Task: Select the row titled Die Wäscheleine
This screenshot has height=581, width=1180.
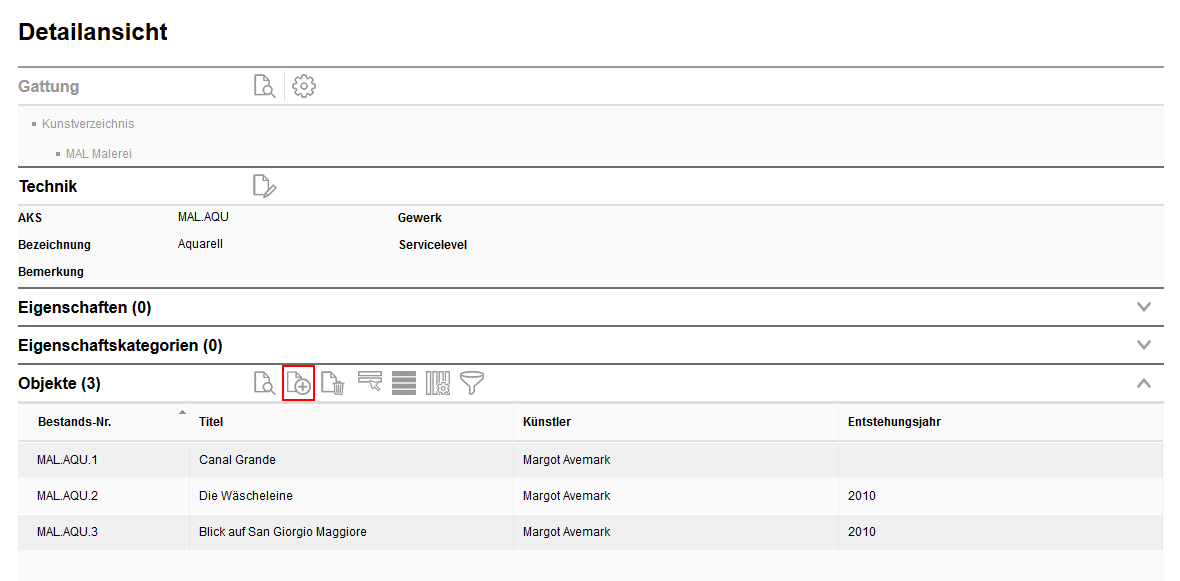Action: (246, 496)
